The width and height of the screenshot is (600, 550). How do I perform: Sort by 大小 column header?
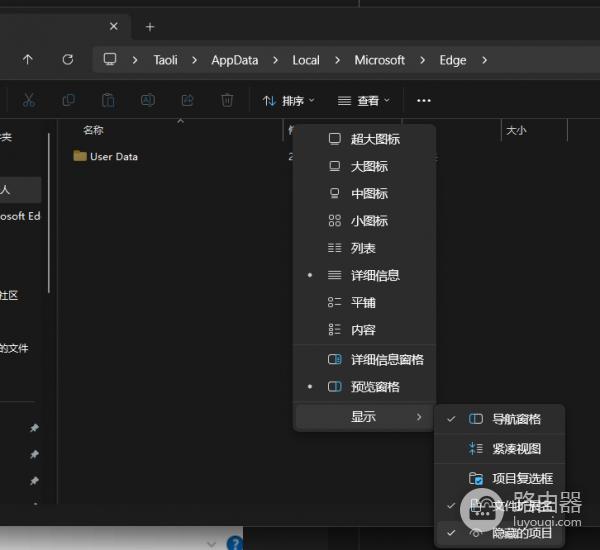pos(516,131)
